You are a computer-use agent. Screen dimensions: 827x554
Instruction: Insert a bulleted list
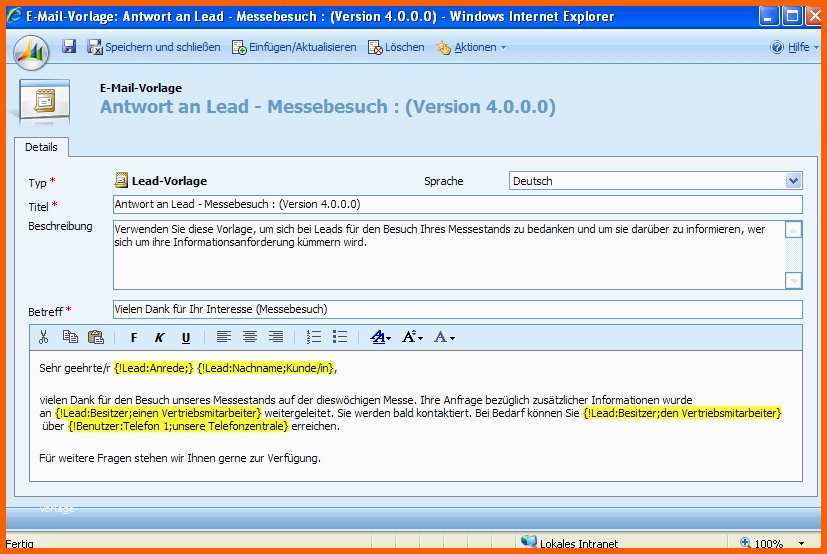point(340,338)
